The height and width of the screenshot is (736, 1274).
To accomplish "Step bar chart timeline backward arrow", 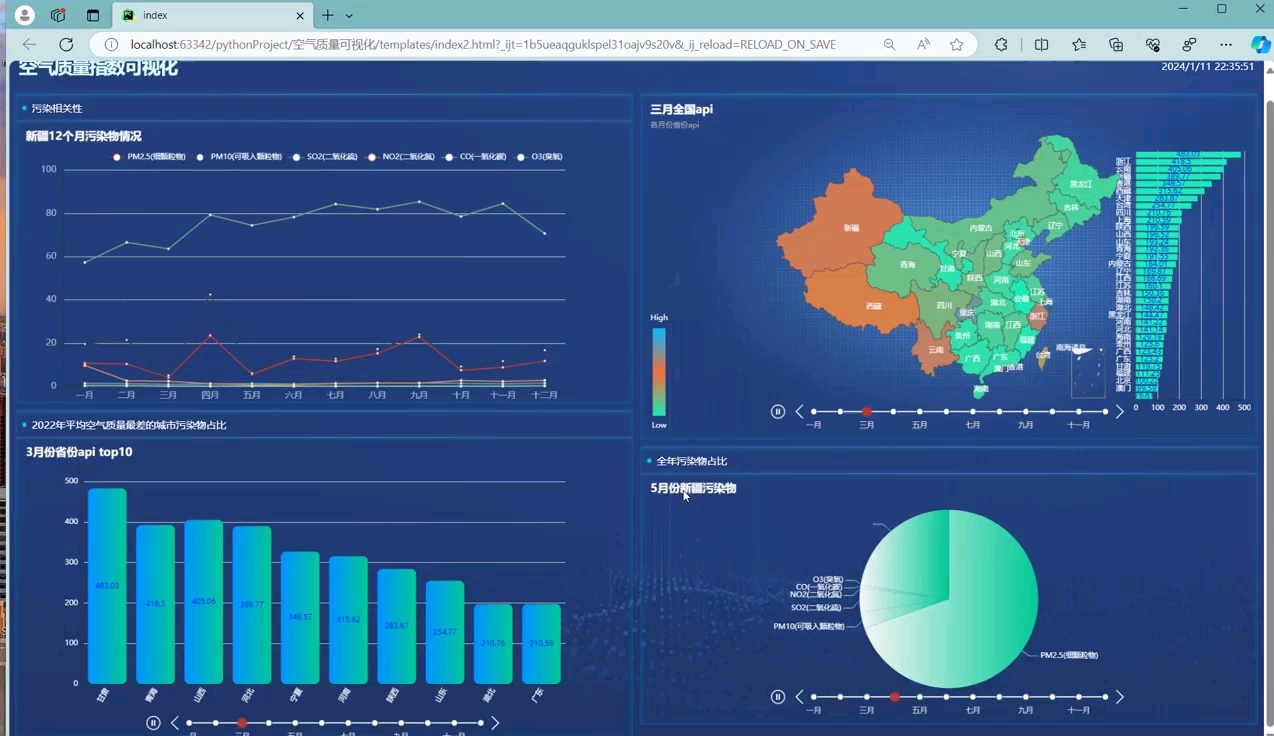I will (174, 723).
